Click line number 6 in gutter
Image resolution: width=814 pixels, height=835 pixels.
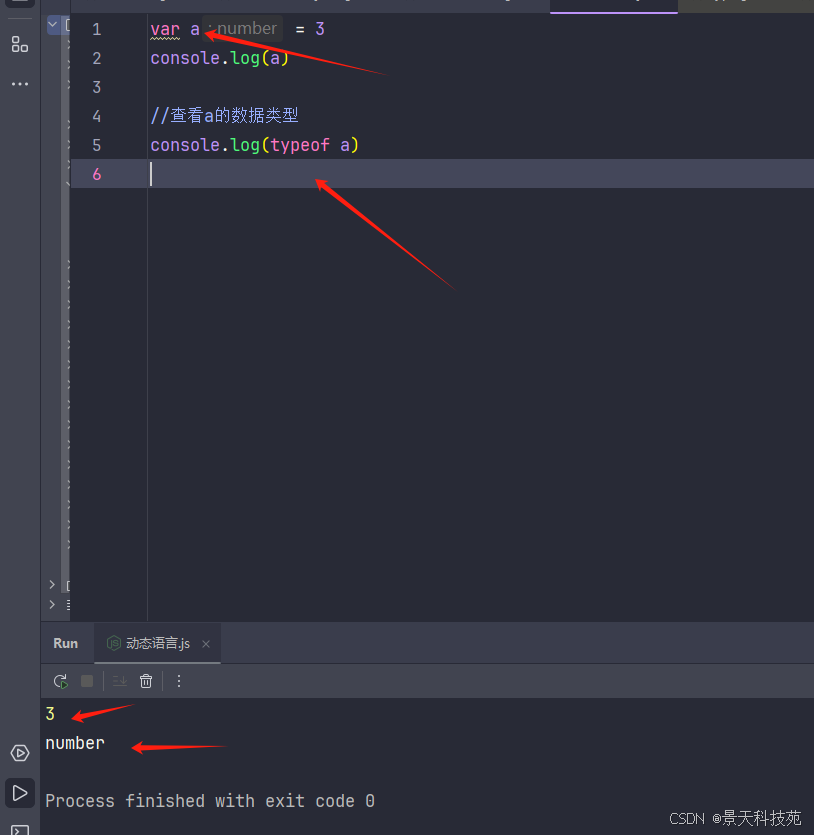96,174
